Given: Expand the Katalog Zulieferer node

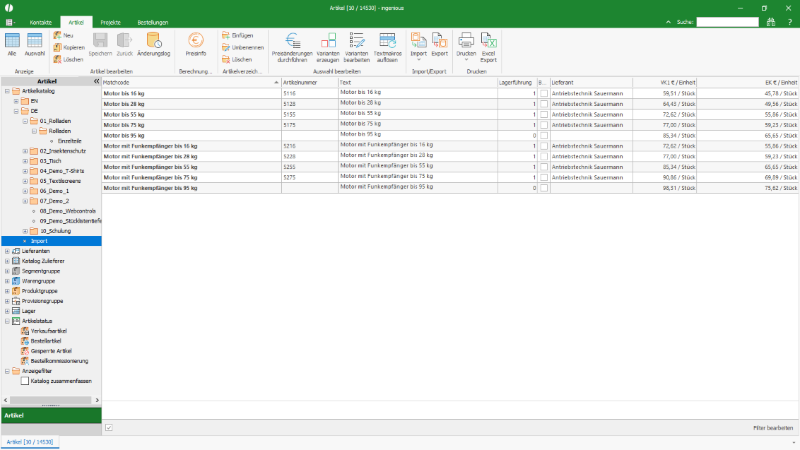Looking at the screenshot, I should [x=7, y=261].
